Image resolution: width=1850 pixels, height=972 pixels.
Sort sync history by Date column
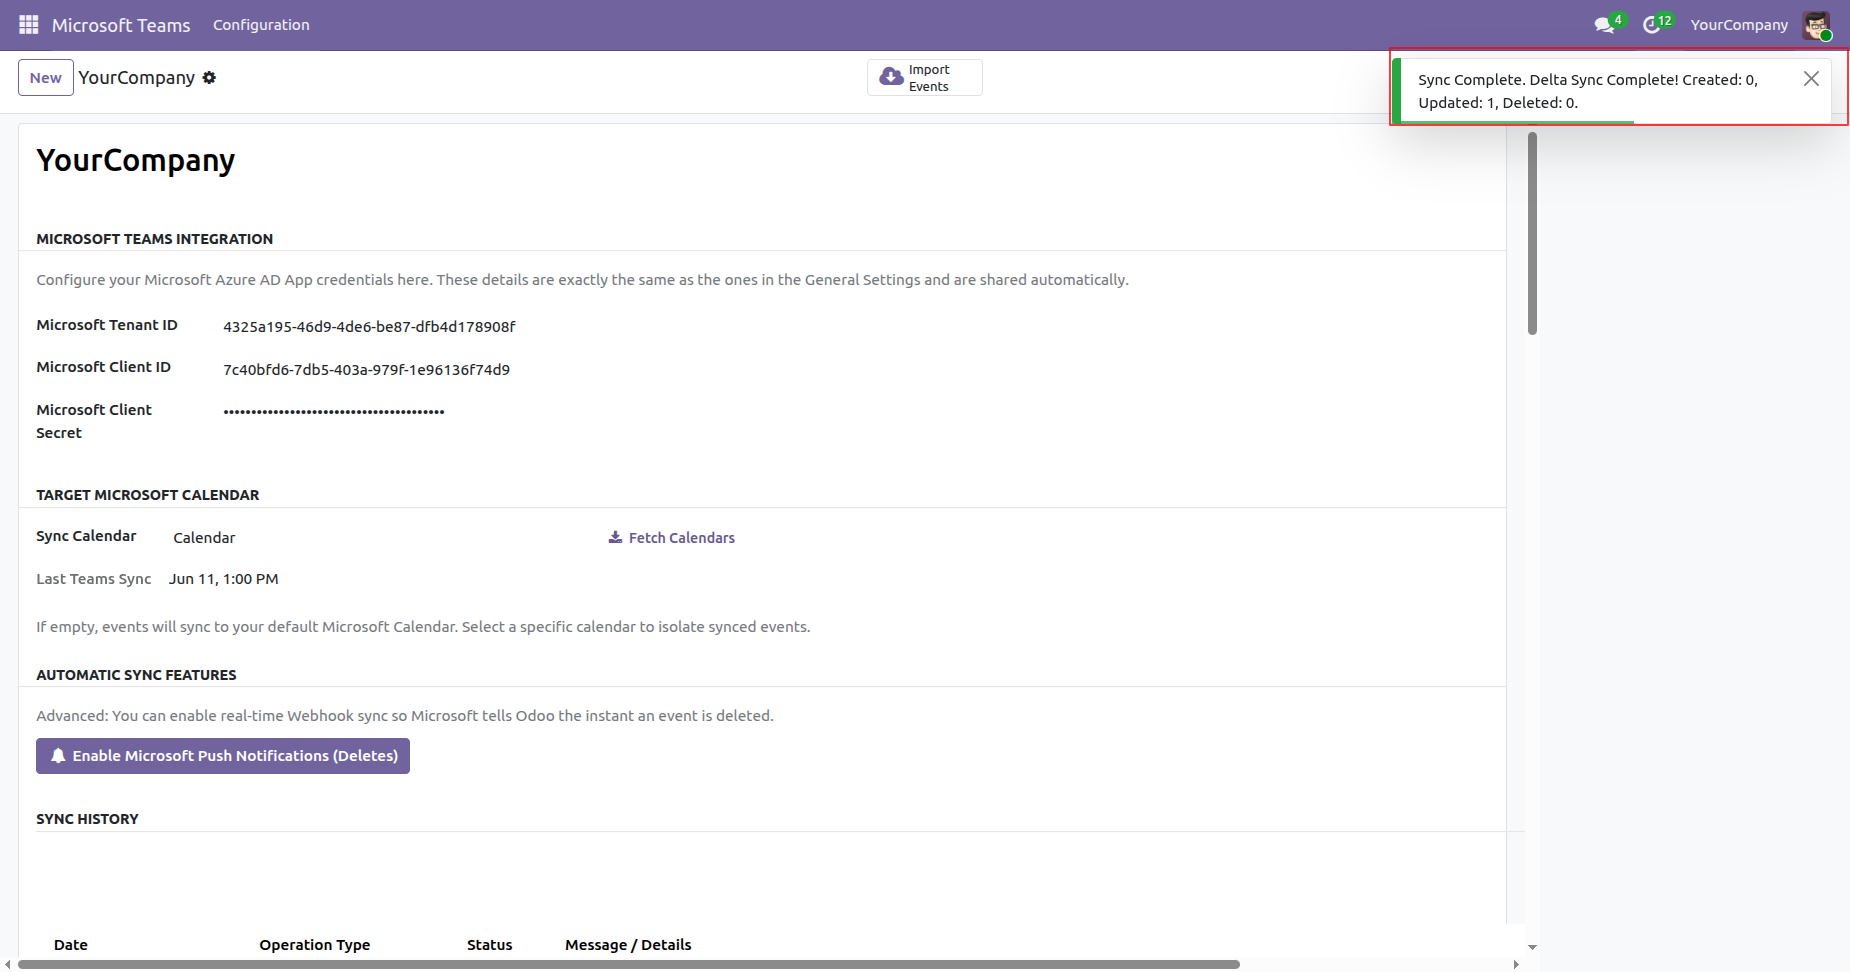[x=71, y=945]
